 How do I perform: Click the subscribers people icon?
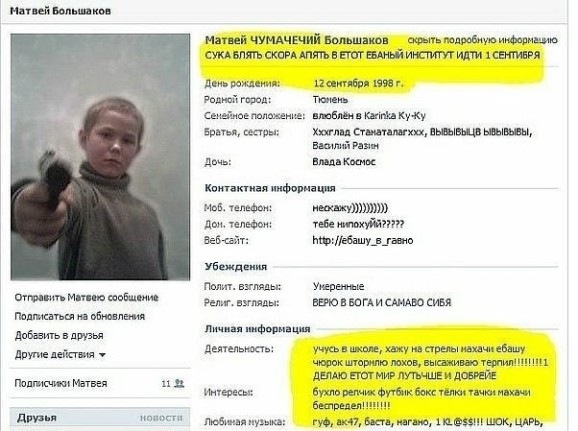coord(179,383)
